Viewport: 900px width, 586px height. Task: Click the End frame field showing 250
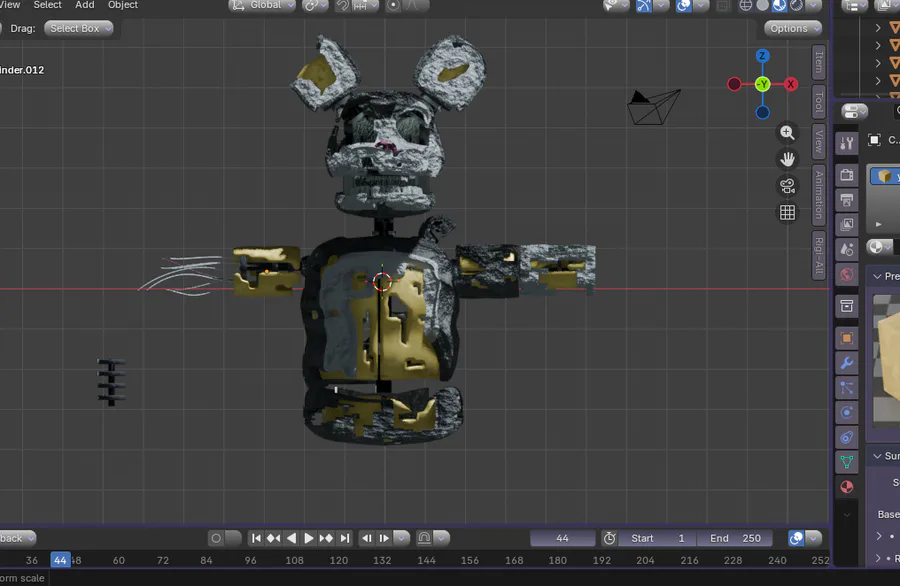click(735, 538)
